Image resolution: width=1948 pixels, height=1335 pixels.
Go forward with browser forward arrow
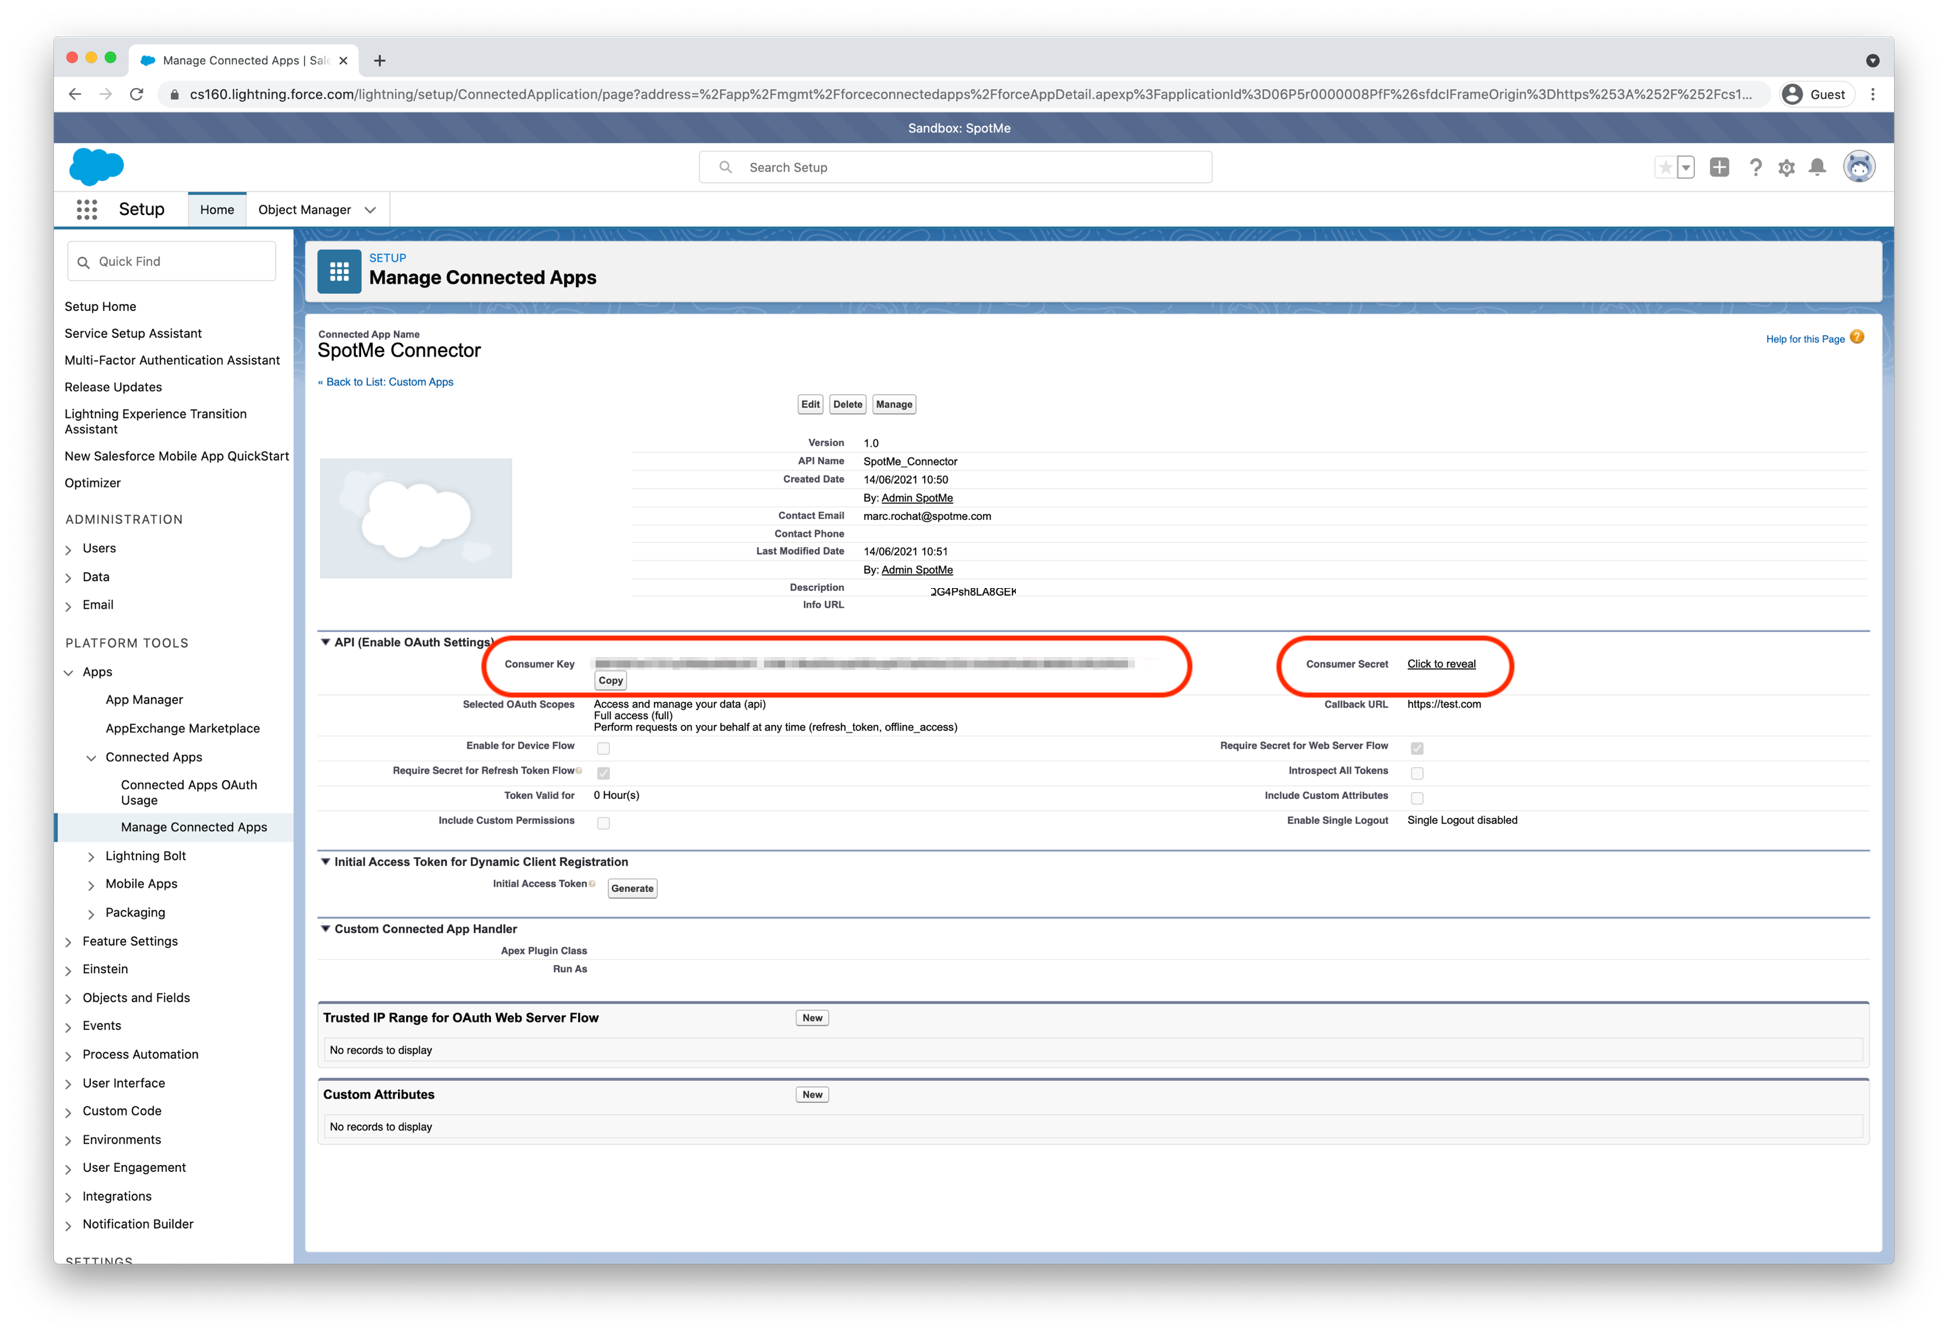pyautogui.click(x=106, y=94)
